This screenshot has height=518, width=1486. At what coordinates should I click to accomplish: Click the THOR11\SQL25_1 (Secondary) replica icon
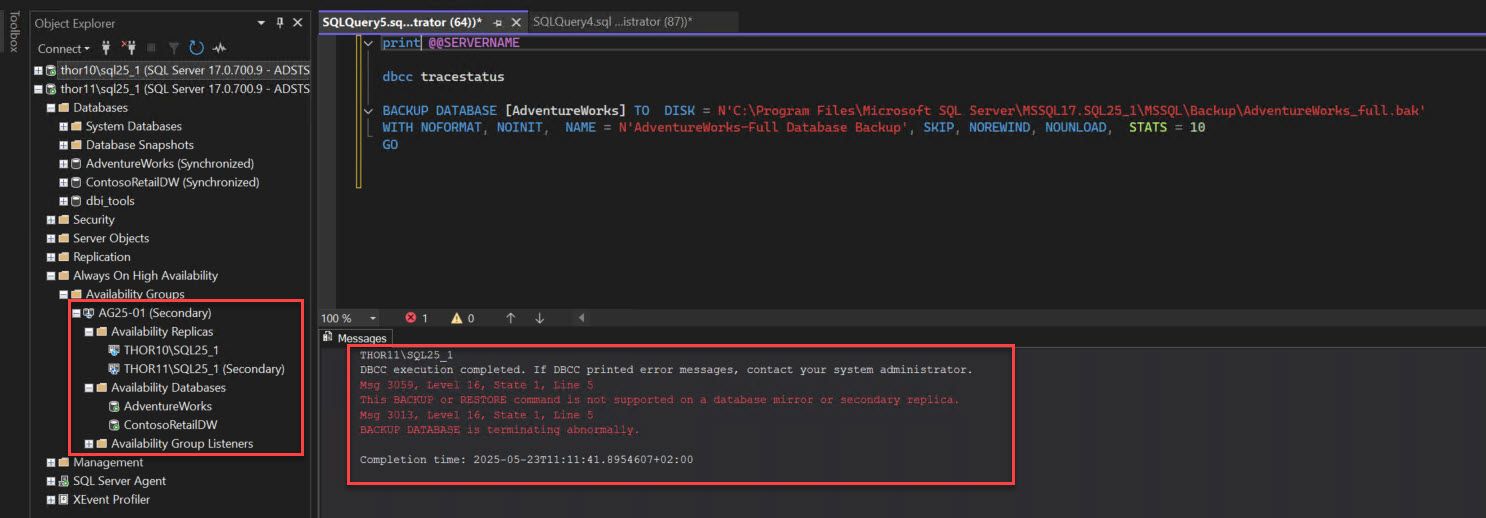(x=114, y=369)
